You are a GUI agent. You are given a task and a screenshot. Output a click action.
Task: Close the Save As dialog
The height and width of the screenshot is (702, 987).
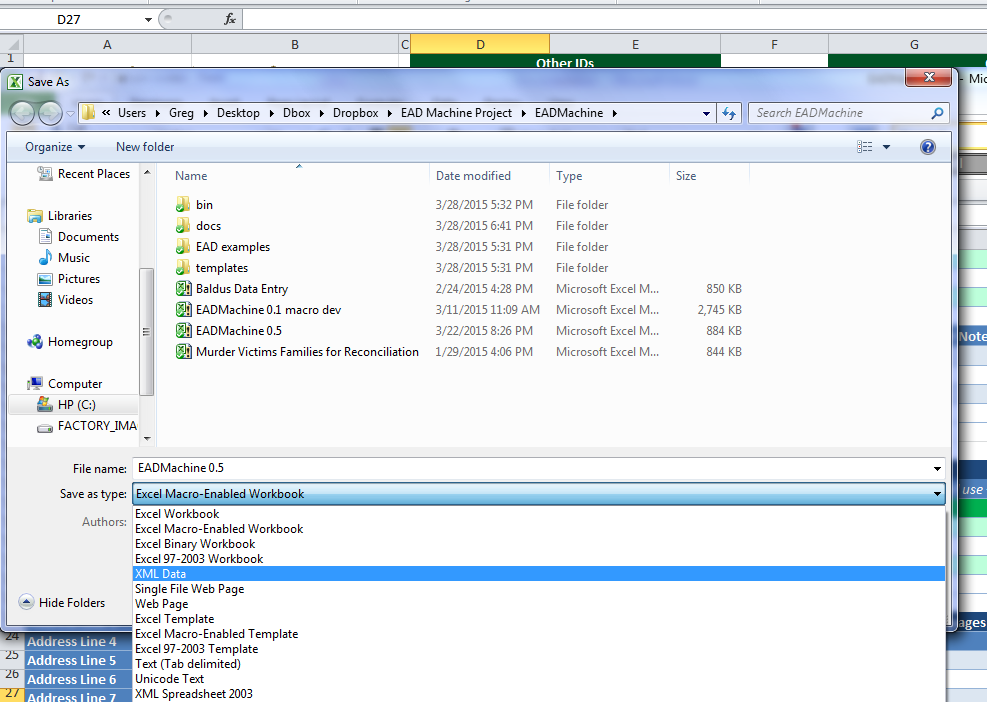(928, 77)
